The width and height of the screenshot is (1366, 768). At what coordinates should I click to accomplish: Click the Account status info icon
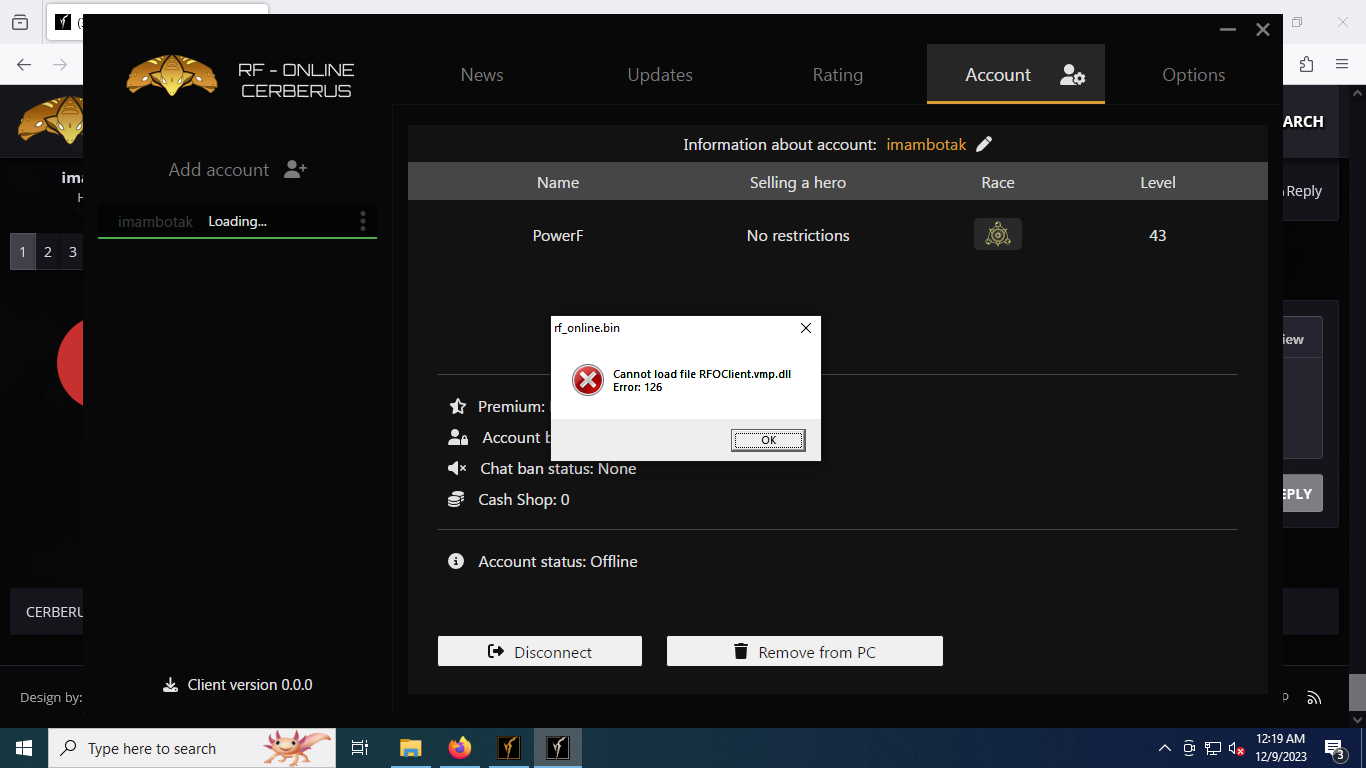click(456, 561)
